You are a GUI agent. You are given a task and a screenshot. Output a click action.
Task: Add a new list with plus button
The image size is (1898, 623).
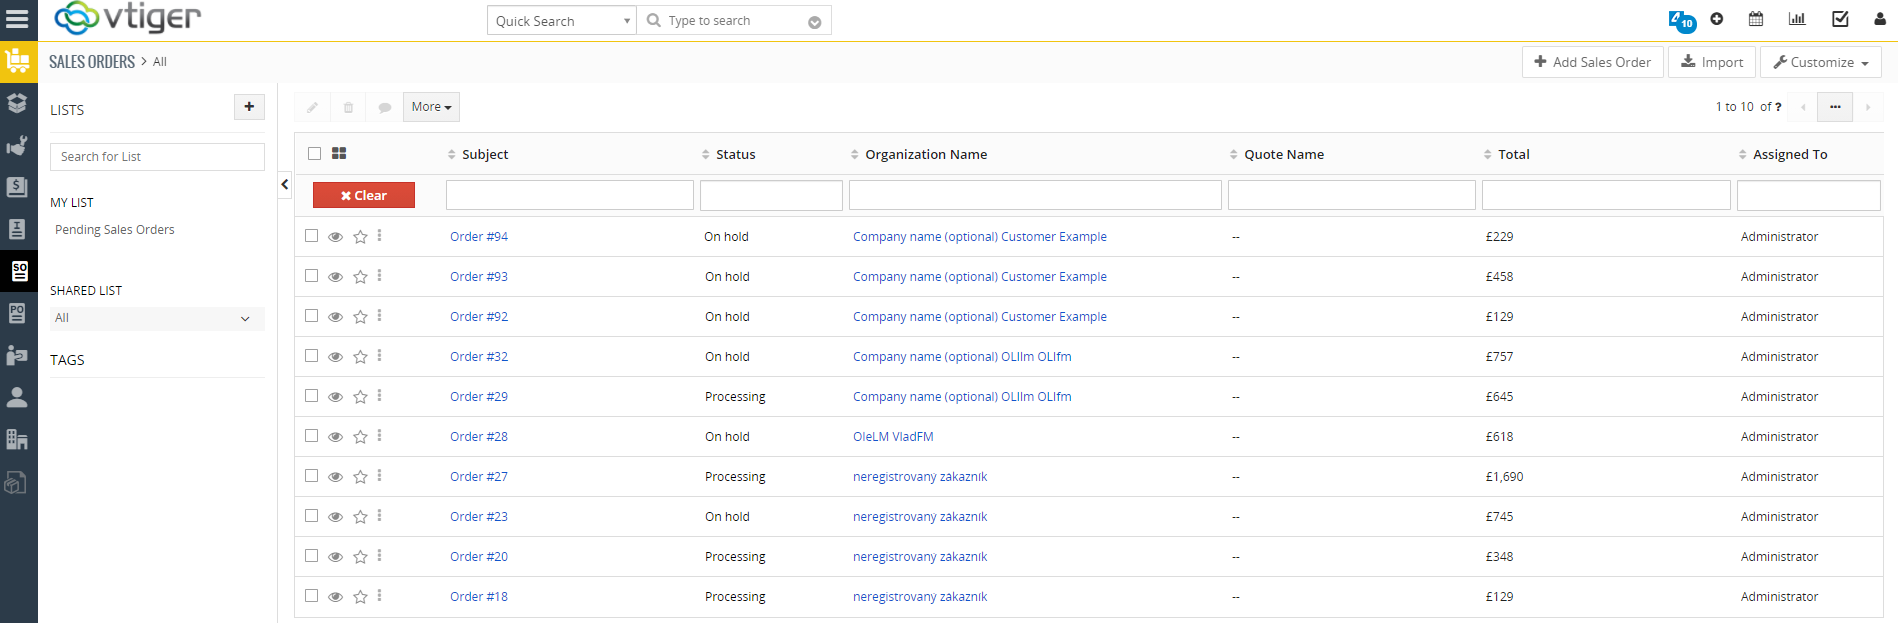click(249, 107)
